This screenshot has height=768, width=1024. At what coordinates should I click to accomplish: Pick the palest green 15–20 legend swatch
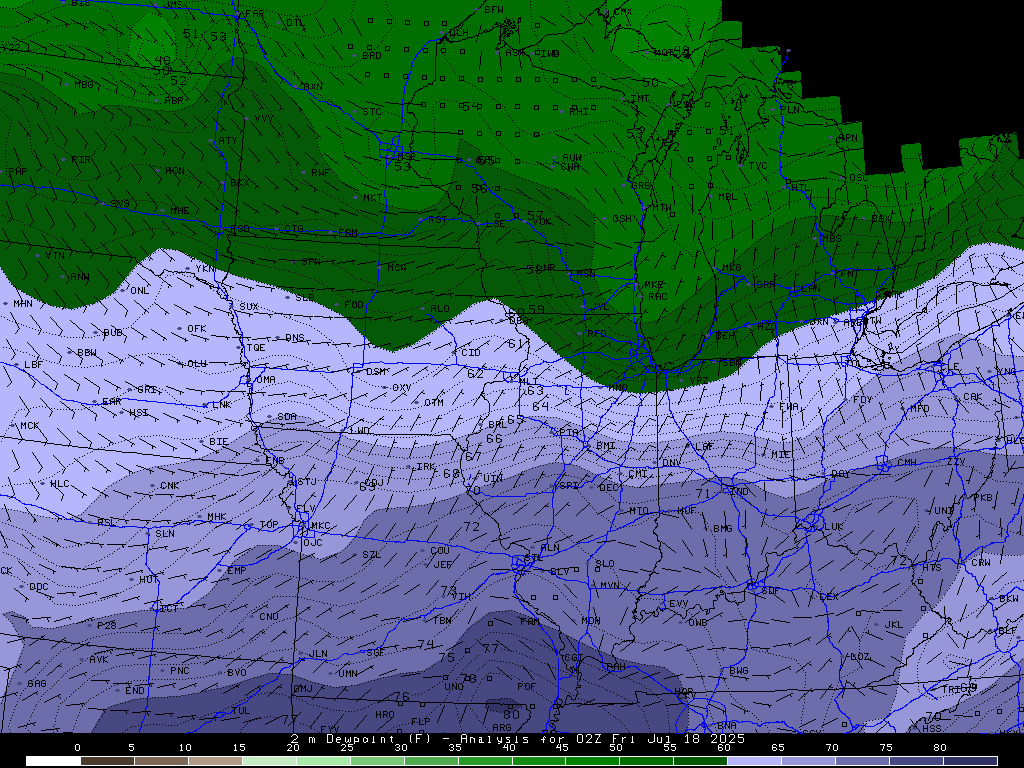click(269, 761)
